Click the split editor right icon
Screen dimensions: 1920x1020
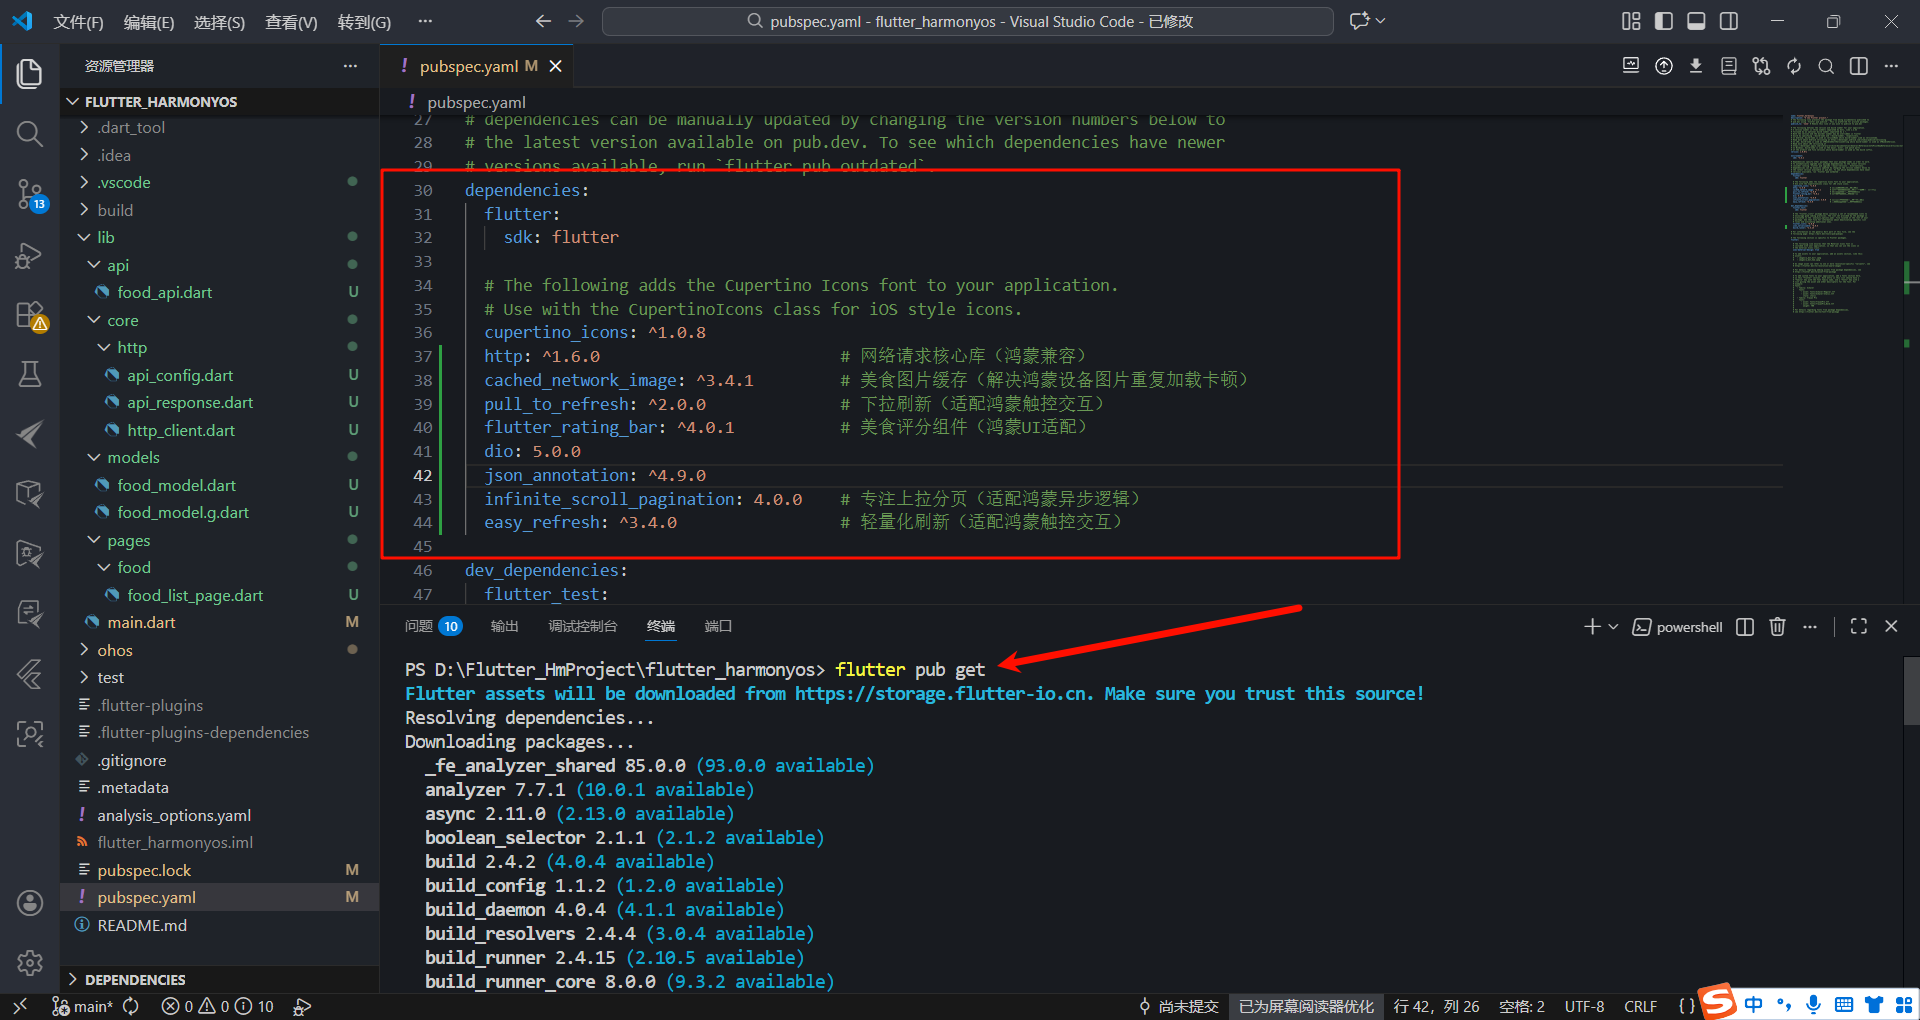(x=1858, y=66)
